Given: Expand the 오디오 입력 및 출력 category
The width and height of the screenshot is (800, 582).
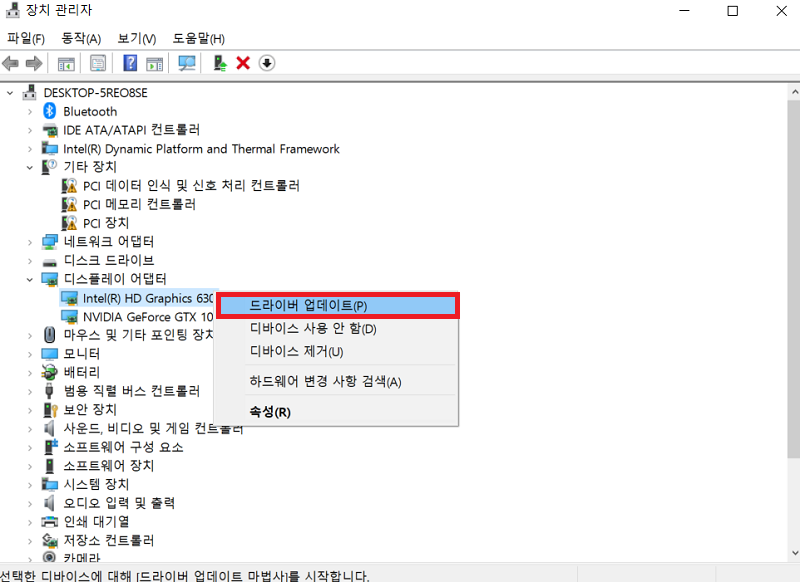Looking at the screenshot, I should tap(30, 504).
